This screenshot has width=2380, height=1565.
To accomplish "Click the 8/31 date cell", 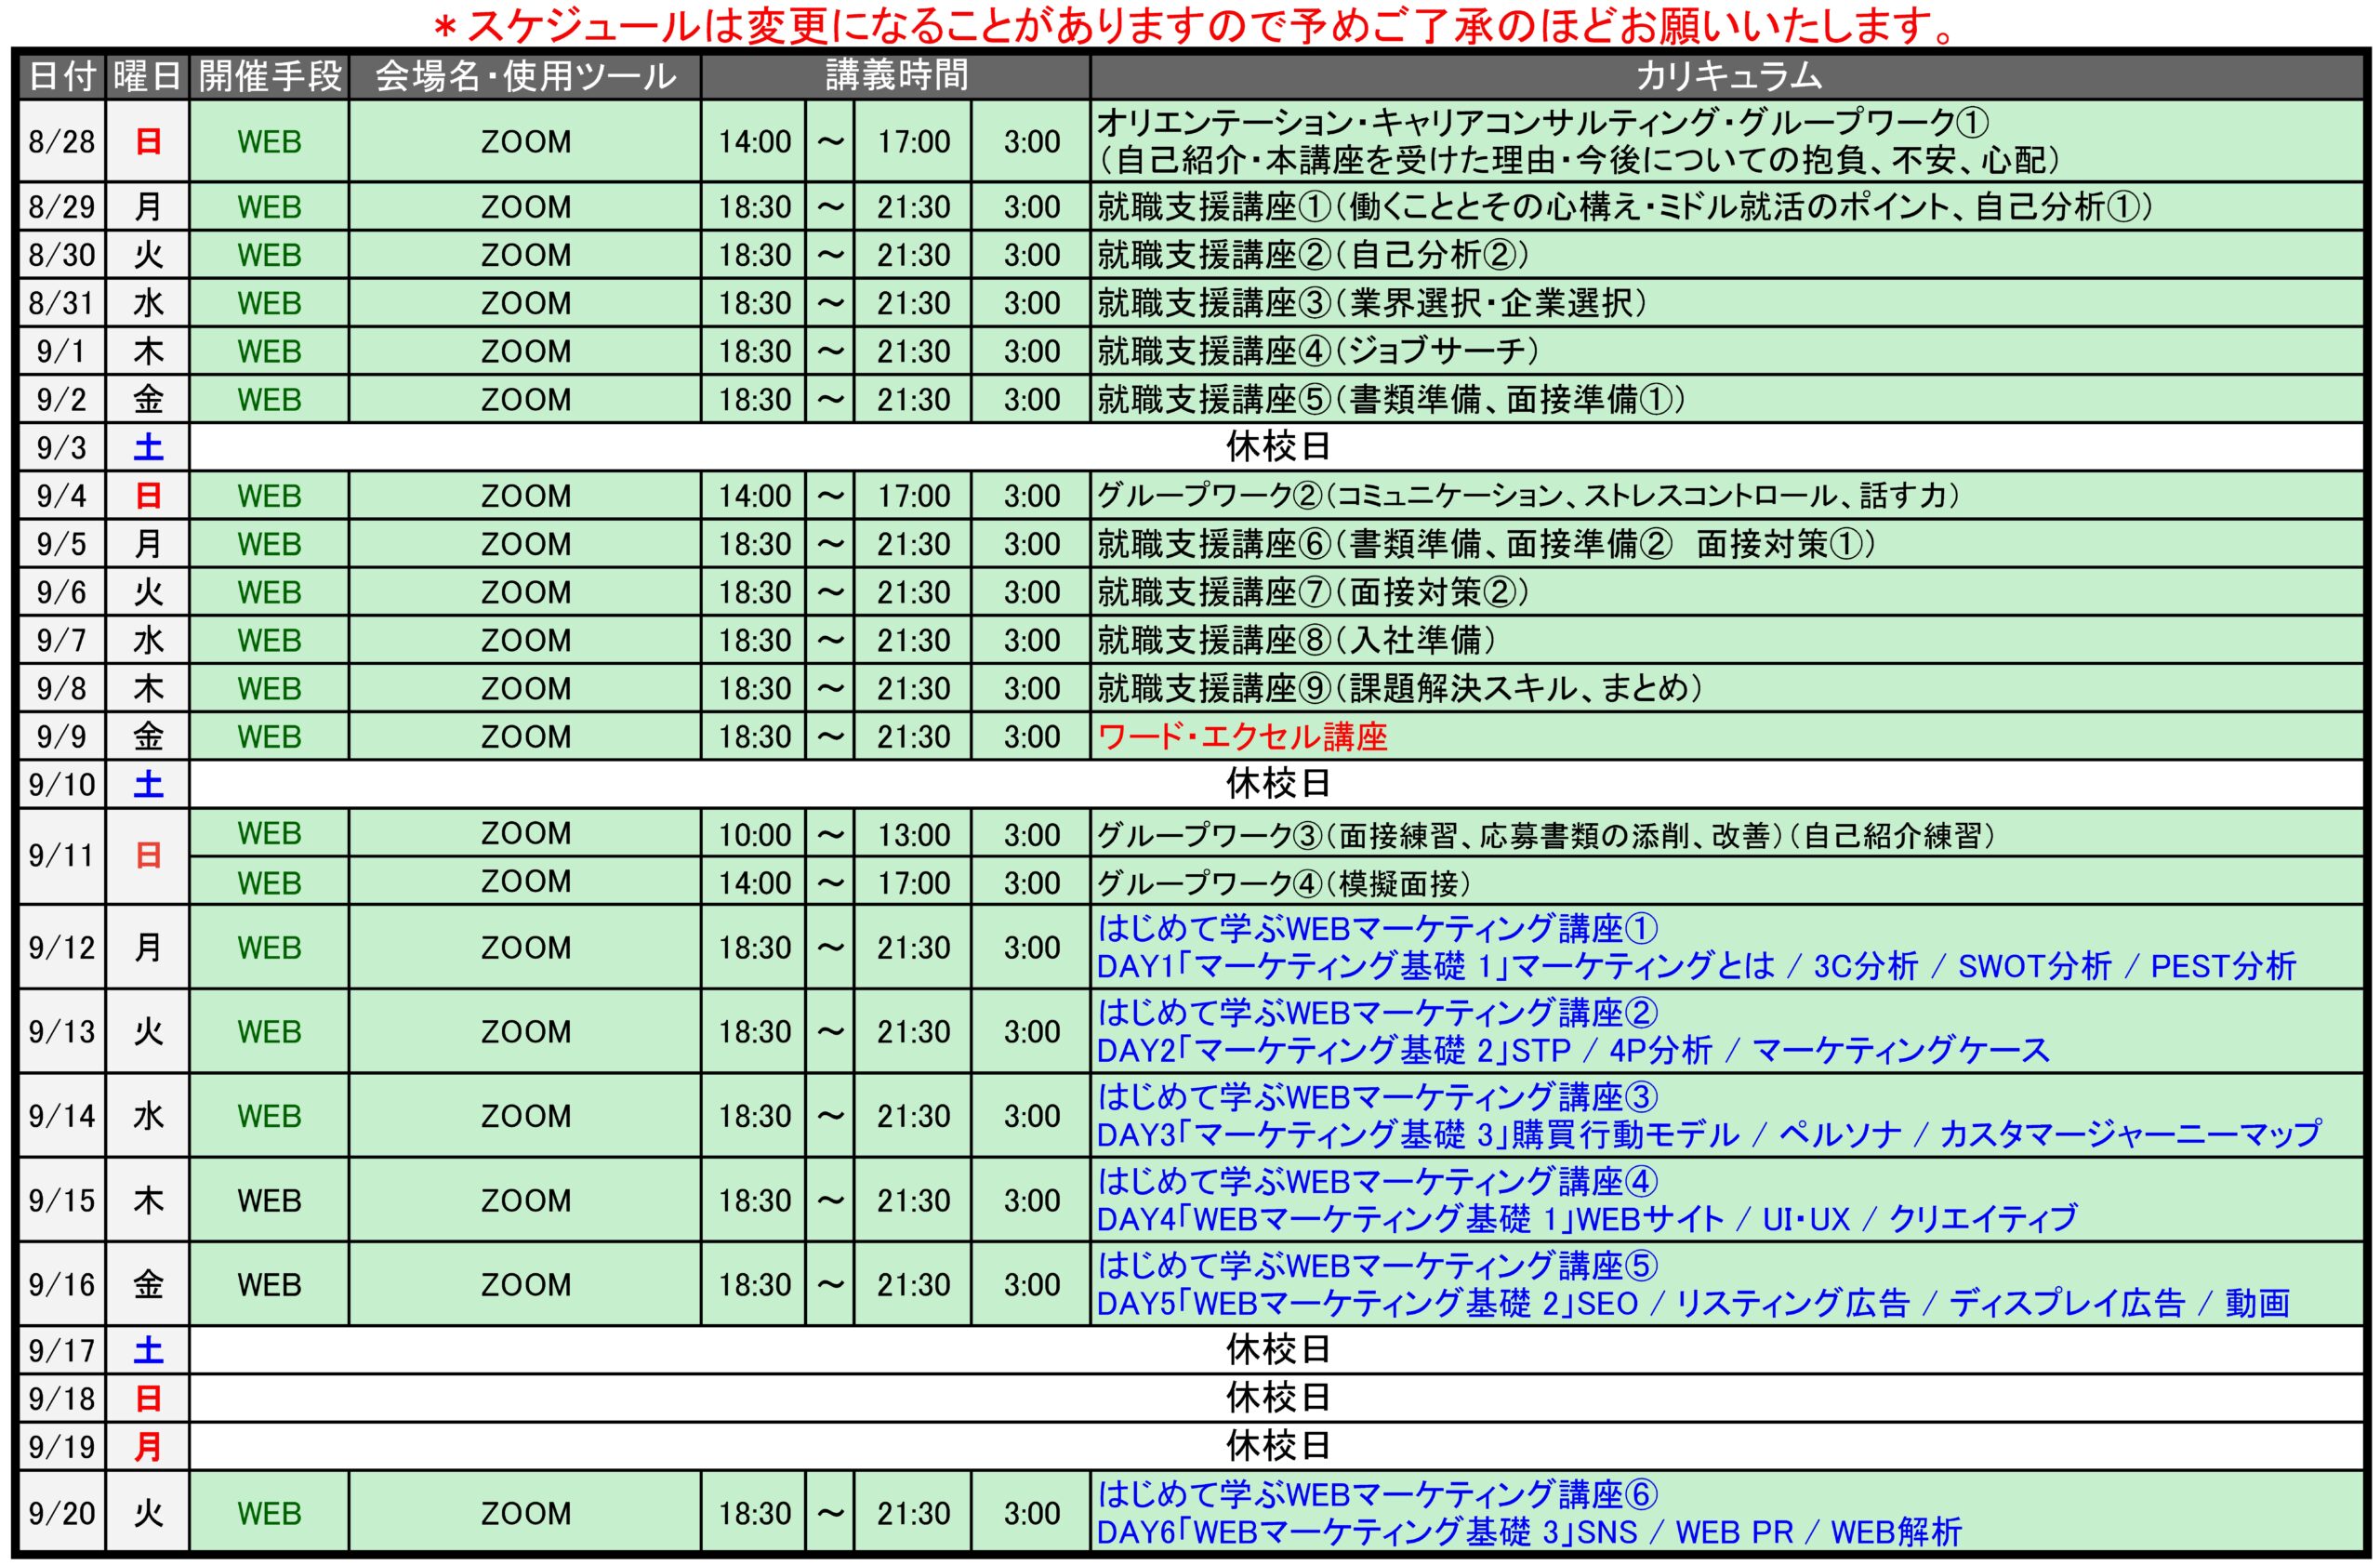I will coord(62,303).
